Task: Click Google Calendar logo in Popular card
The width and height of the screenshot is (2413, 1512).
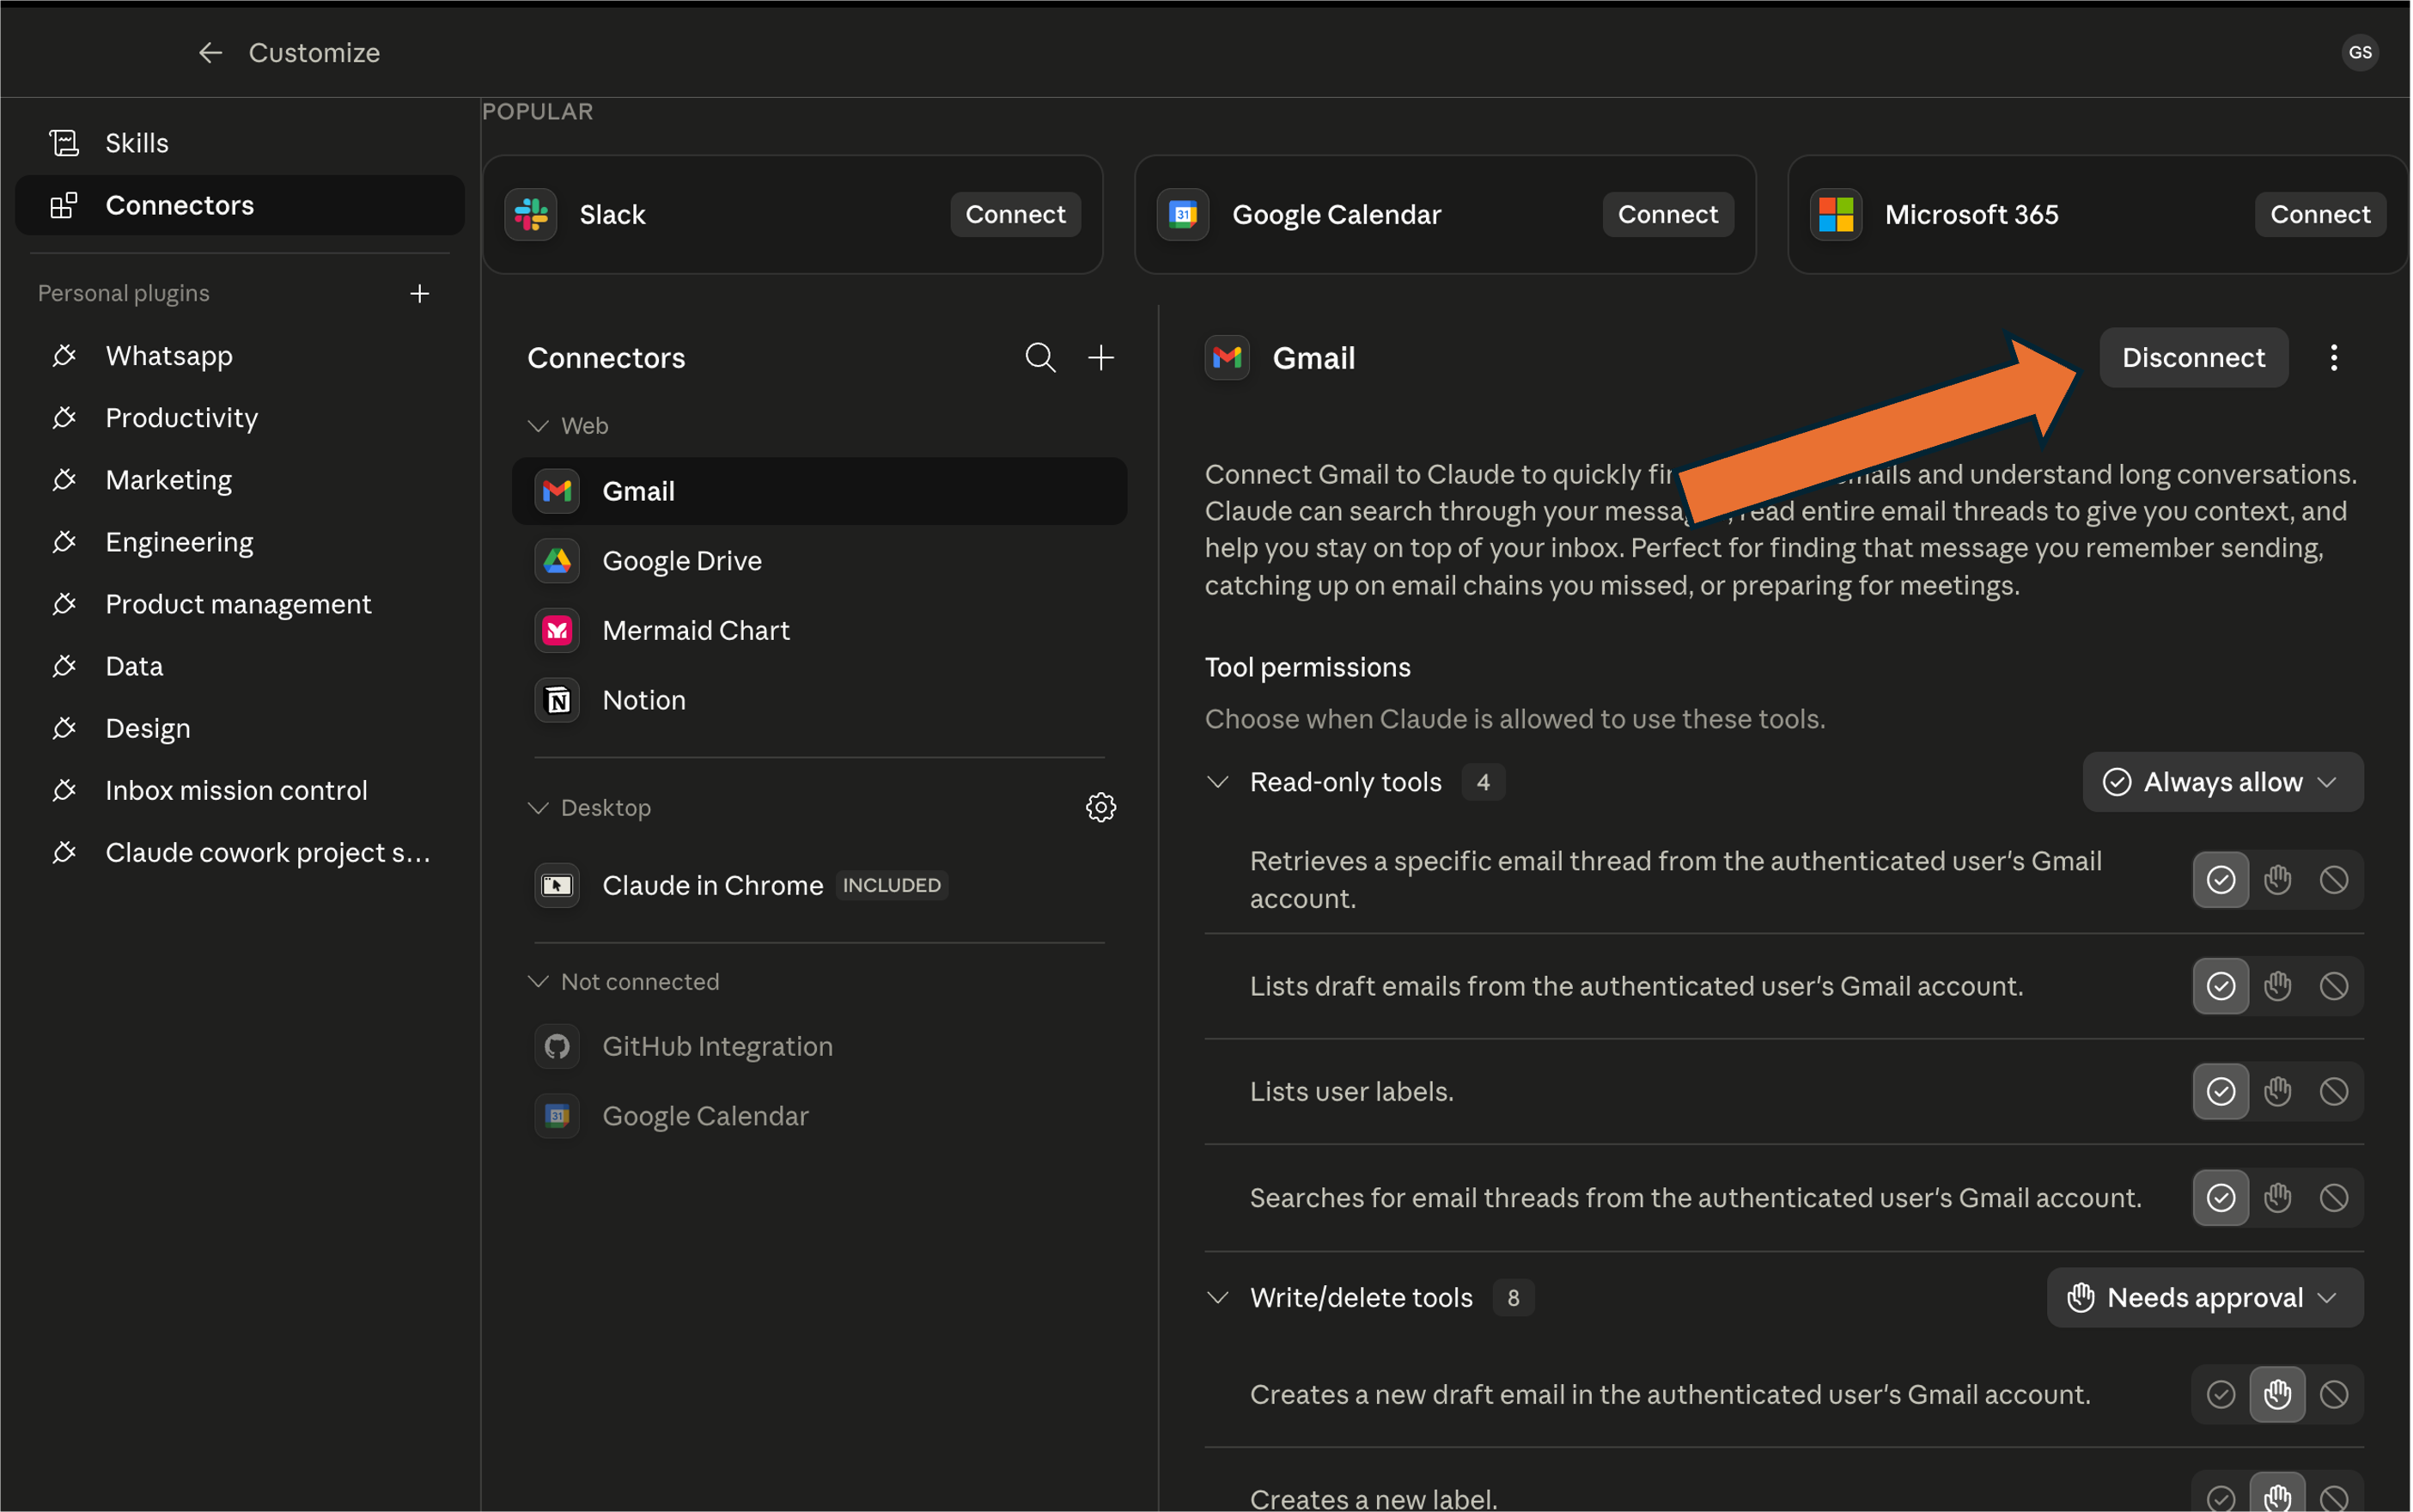Action: coord(1183,214)
